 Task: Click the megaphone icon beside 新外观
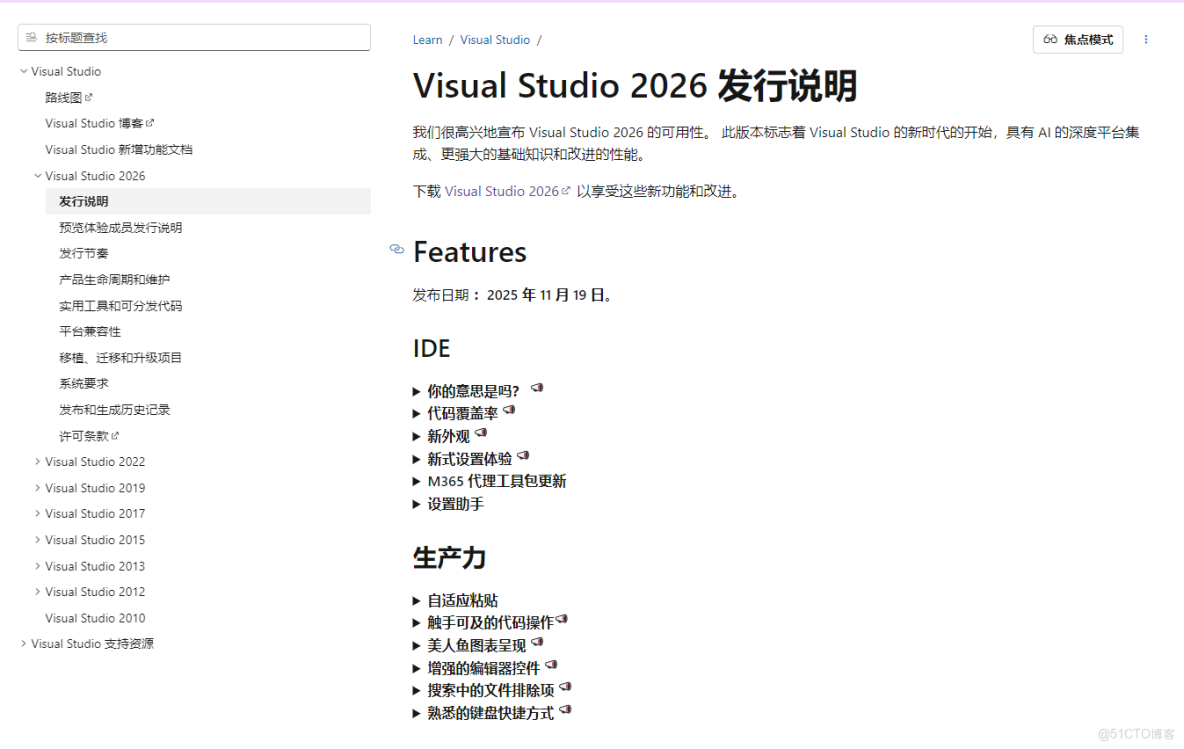(482, 432)
